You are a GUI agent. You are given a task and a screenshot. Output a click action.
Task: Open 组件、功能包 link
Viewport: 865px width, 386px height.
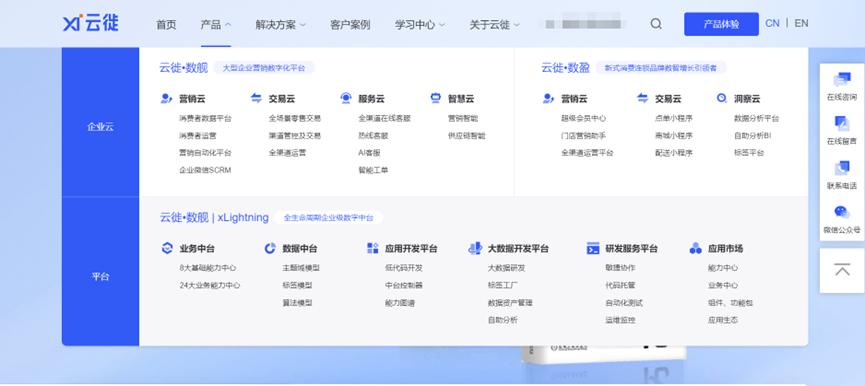pyautogui.click(x=730, y=303)
